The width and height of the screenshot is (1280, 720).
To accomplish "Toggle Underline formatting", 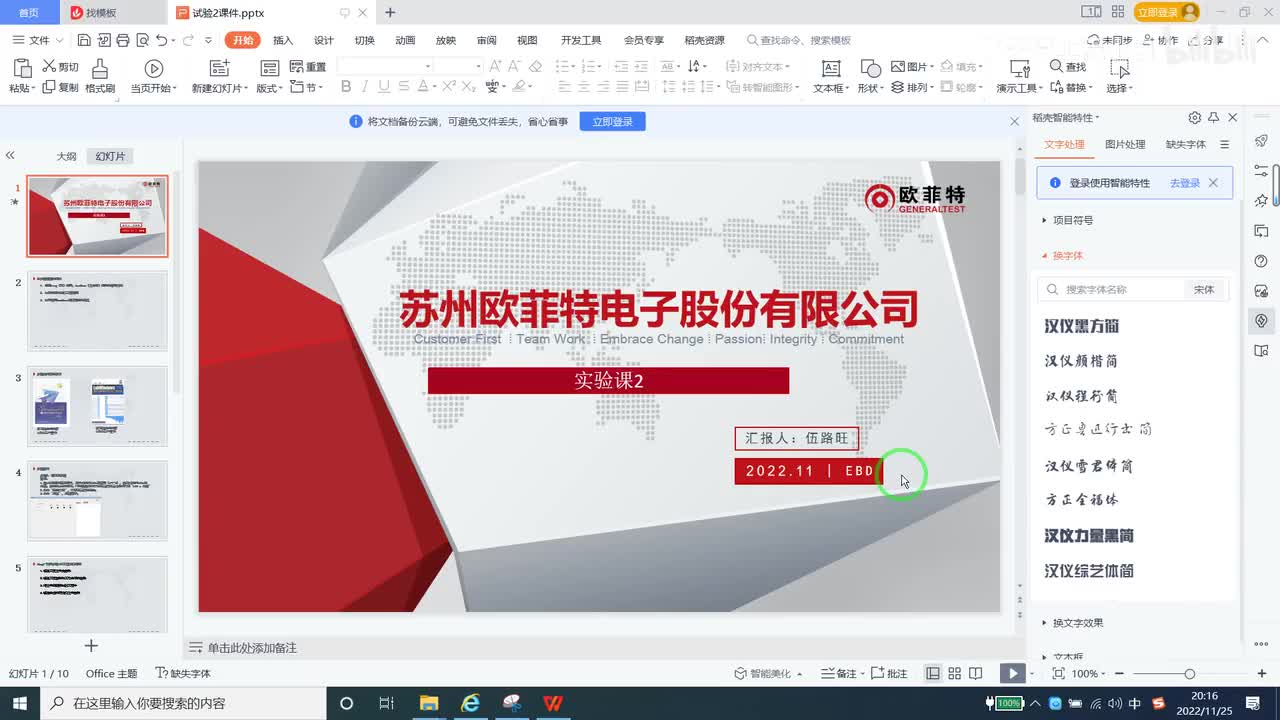I will pyautogui.click(x=384, y=87).
